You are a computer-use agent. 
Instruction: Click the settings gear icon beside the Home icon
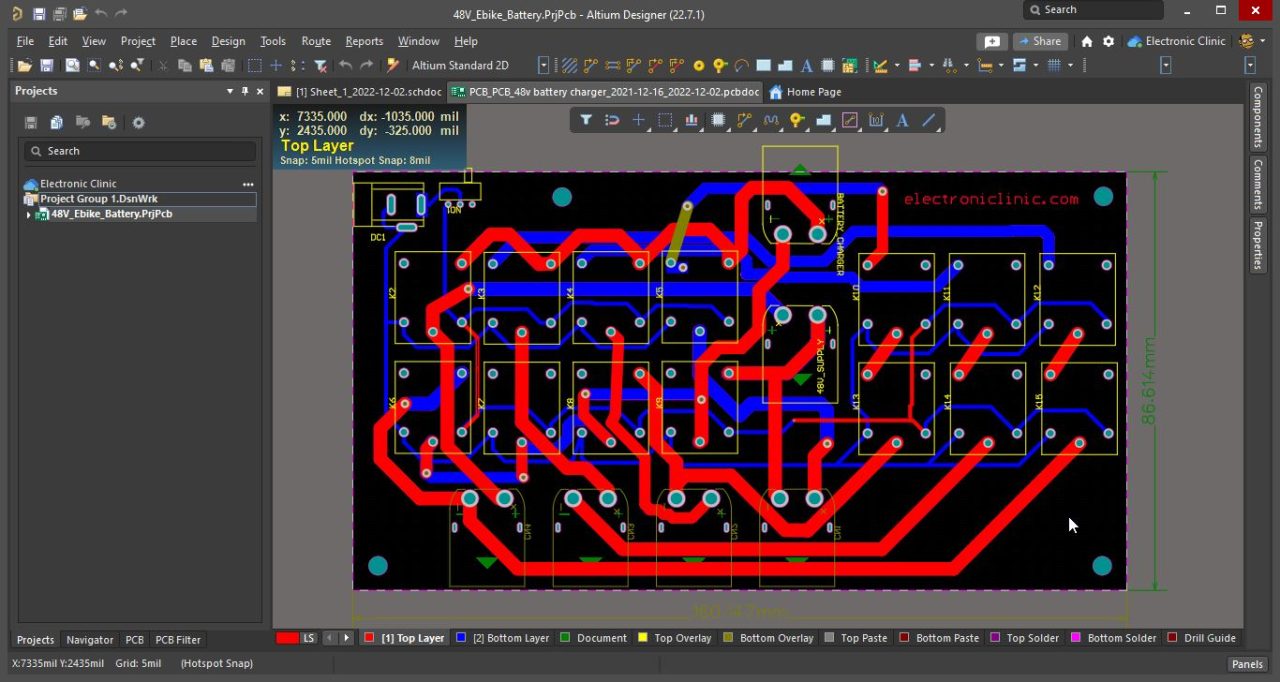pos(1108,41)
